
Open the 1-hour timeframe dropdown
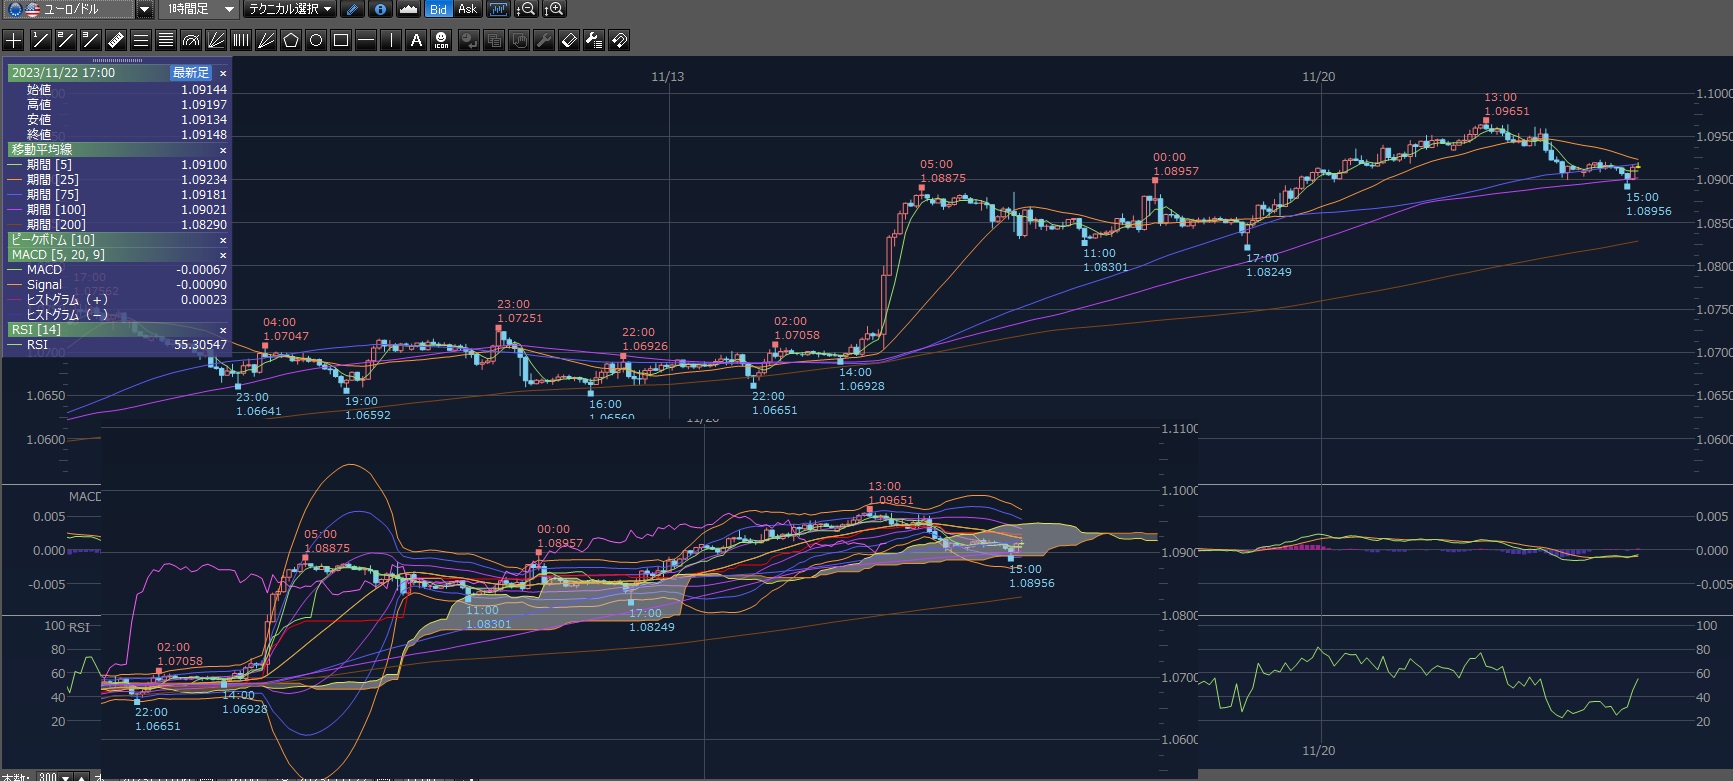point(228,9)
